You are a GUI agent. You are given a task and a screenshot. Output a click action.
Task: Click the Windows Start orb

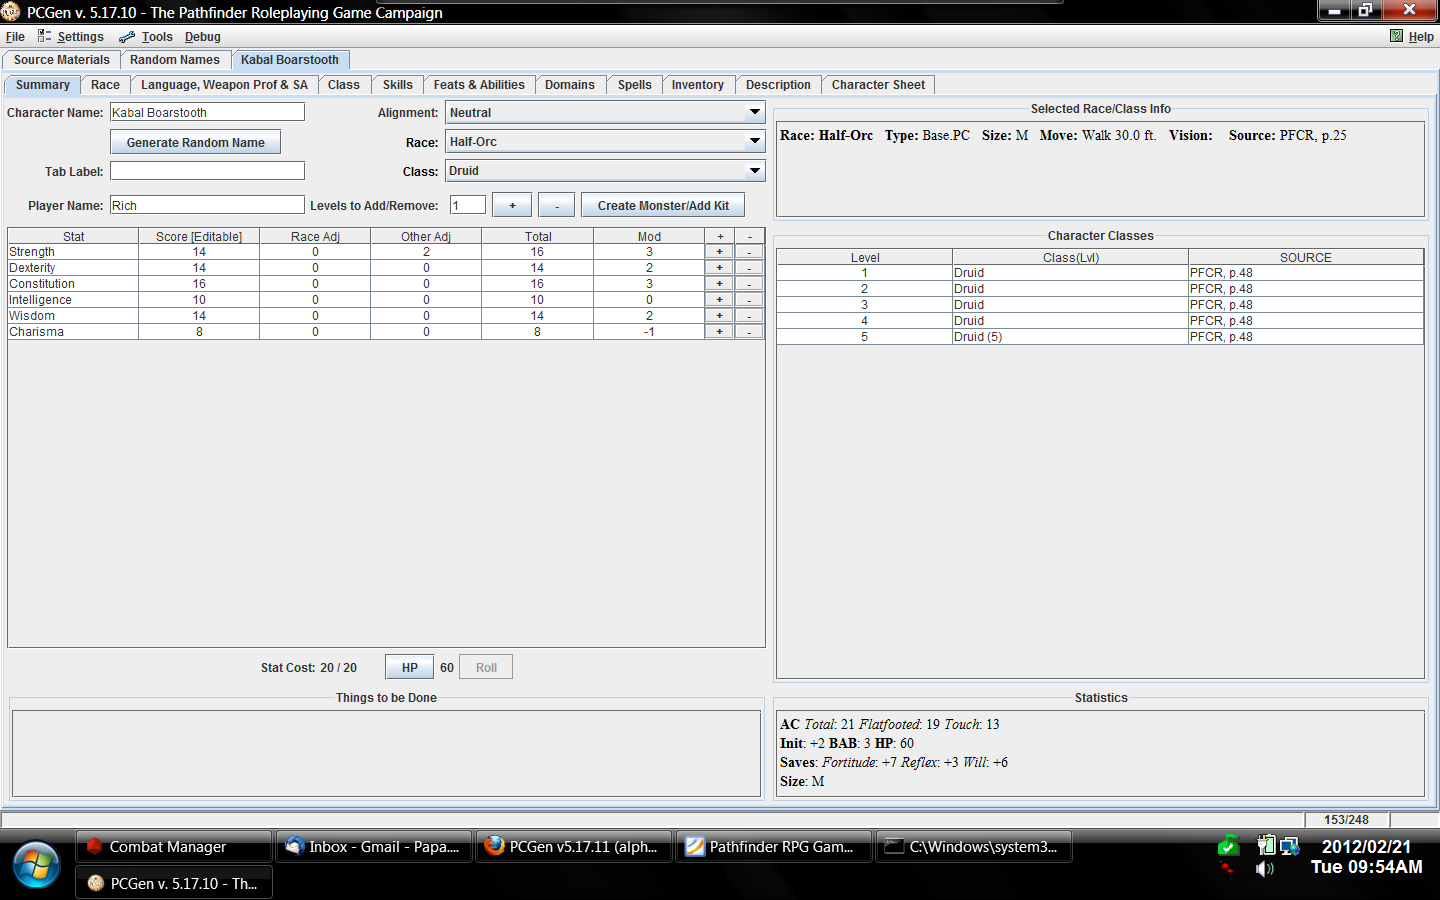coord(37,864)
